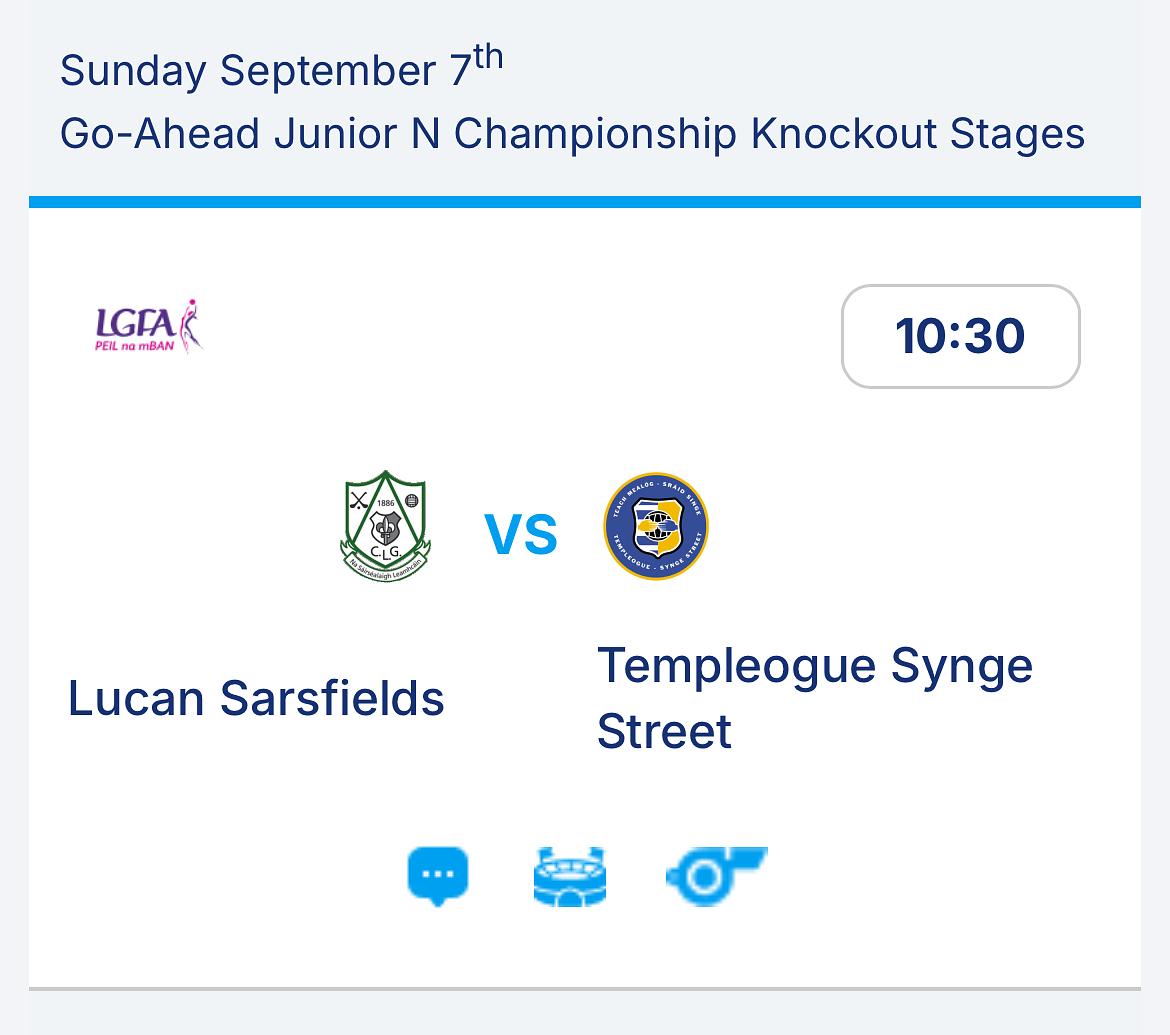Select Go-Ahead Junior N Championship Knockout Stages title
The width and height of the screenshot is (1170, 1035).
572,134
